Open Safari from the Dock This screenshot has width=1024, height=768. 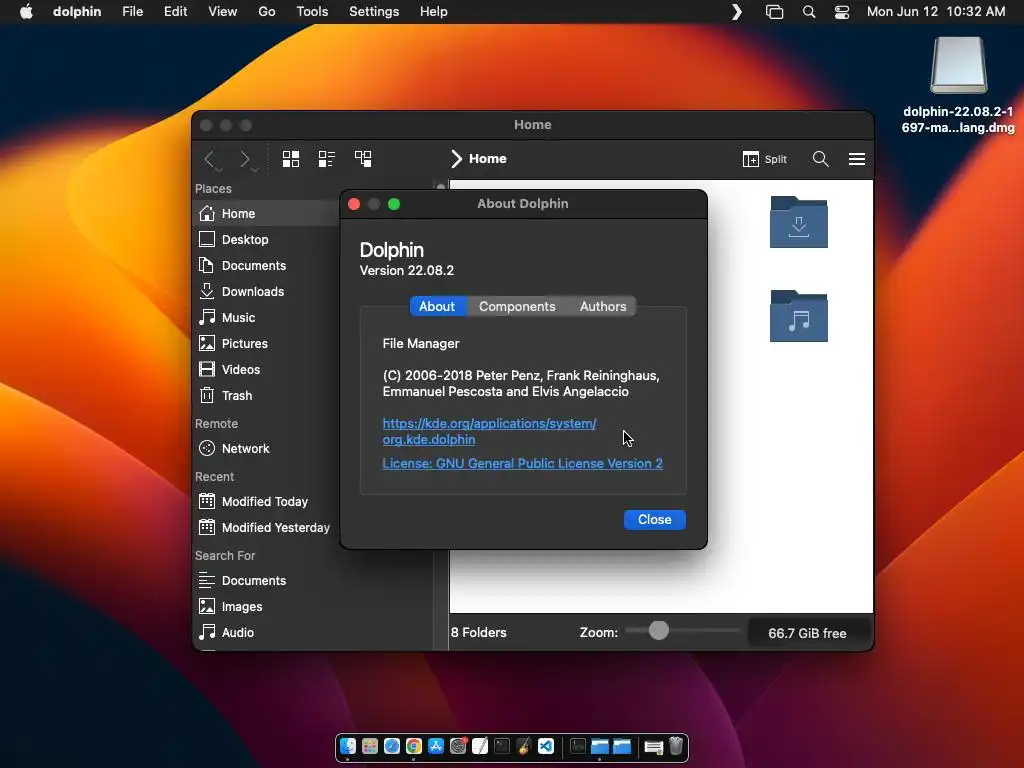coord(392,746)
